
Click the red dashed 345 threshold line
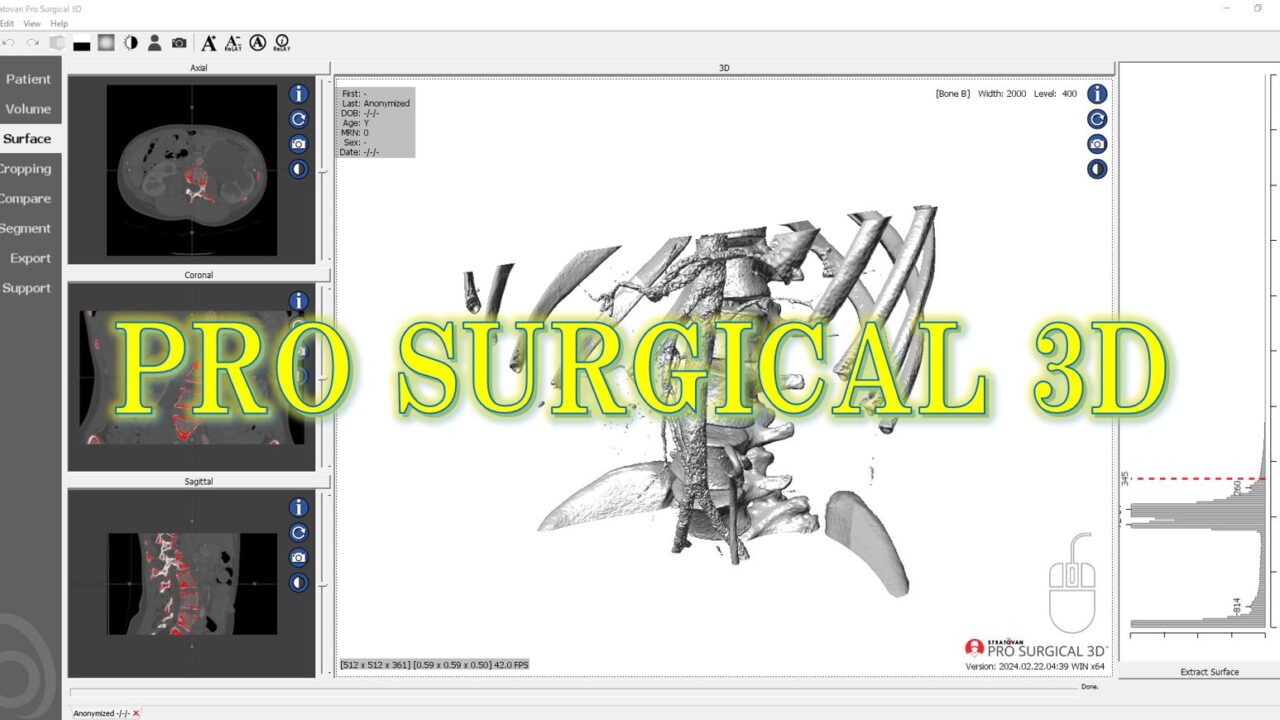(1199, 479)
